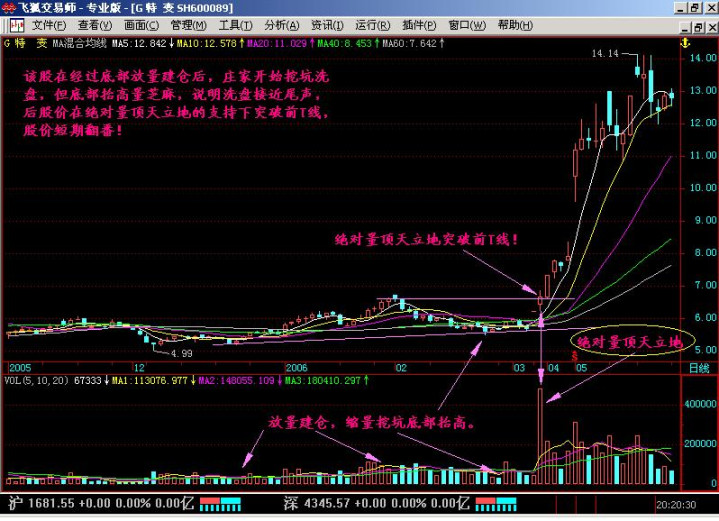Click the yellow anchor icon above price axis
The height and width of the screenshot is (521, 719).
click(685, 44)
